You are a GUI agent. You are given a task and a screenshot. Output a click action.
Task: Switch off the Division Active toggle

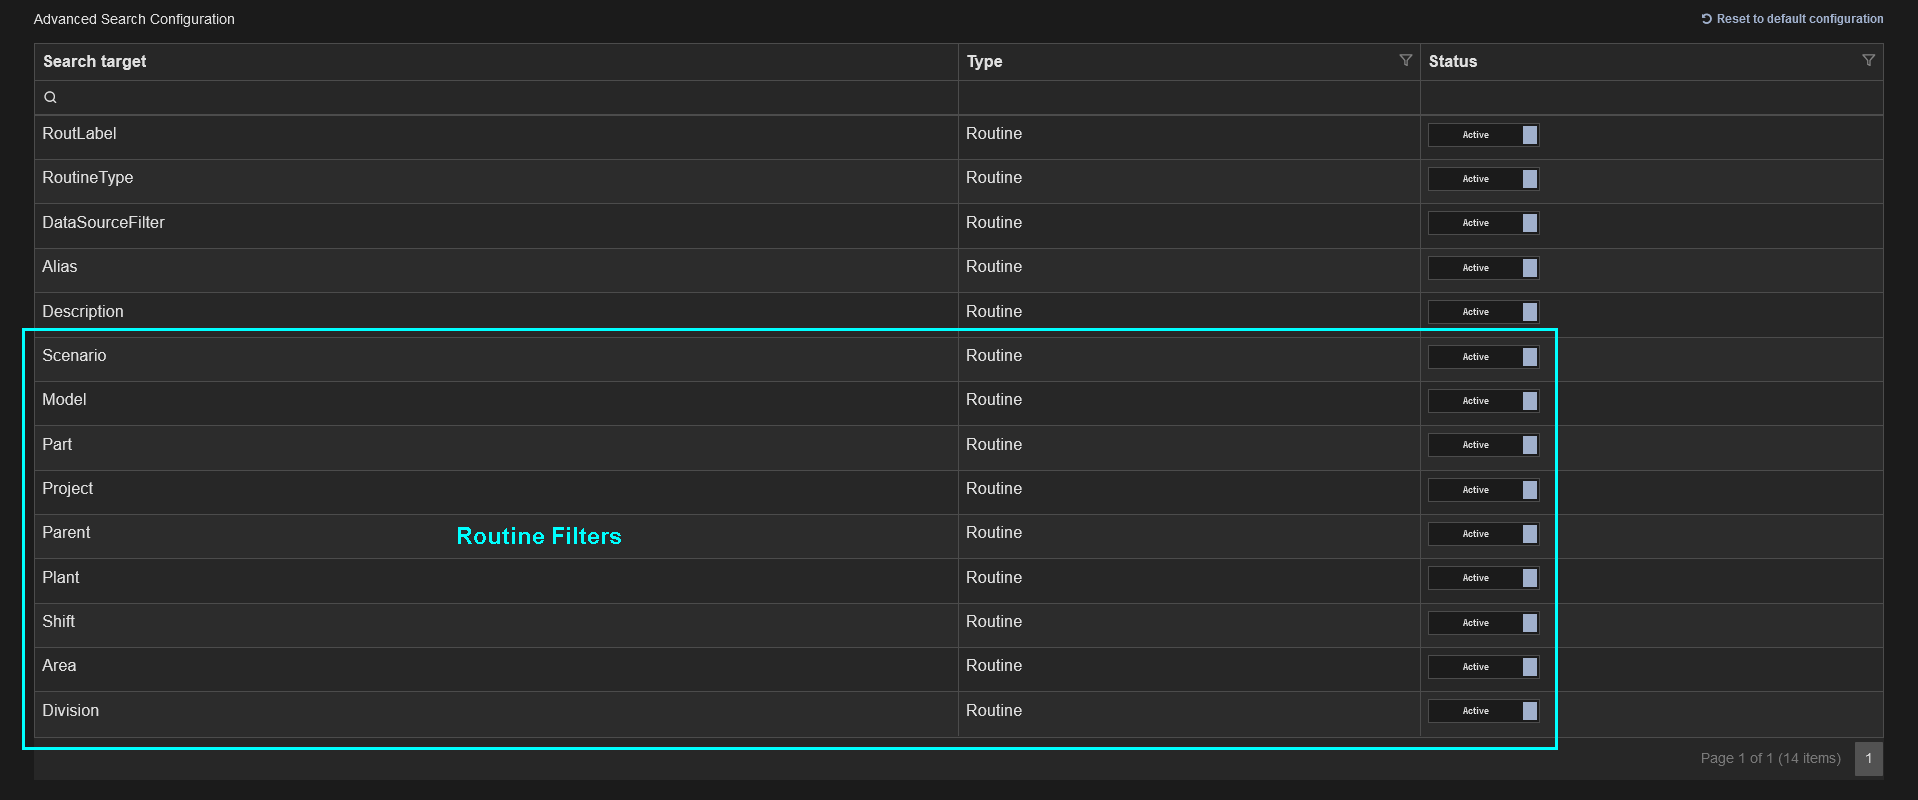(x=1483, y=711)
